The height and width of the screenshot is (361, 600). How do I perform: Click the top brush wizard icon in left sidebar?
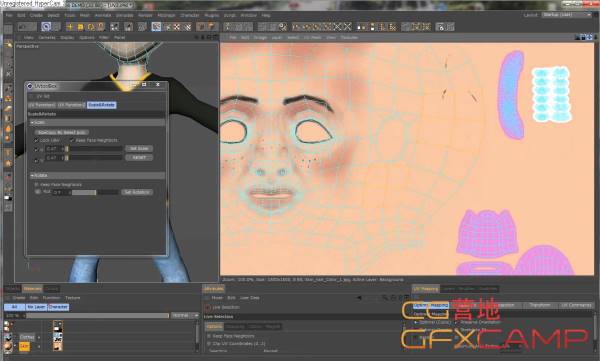[x=8, y=46]
